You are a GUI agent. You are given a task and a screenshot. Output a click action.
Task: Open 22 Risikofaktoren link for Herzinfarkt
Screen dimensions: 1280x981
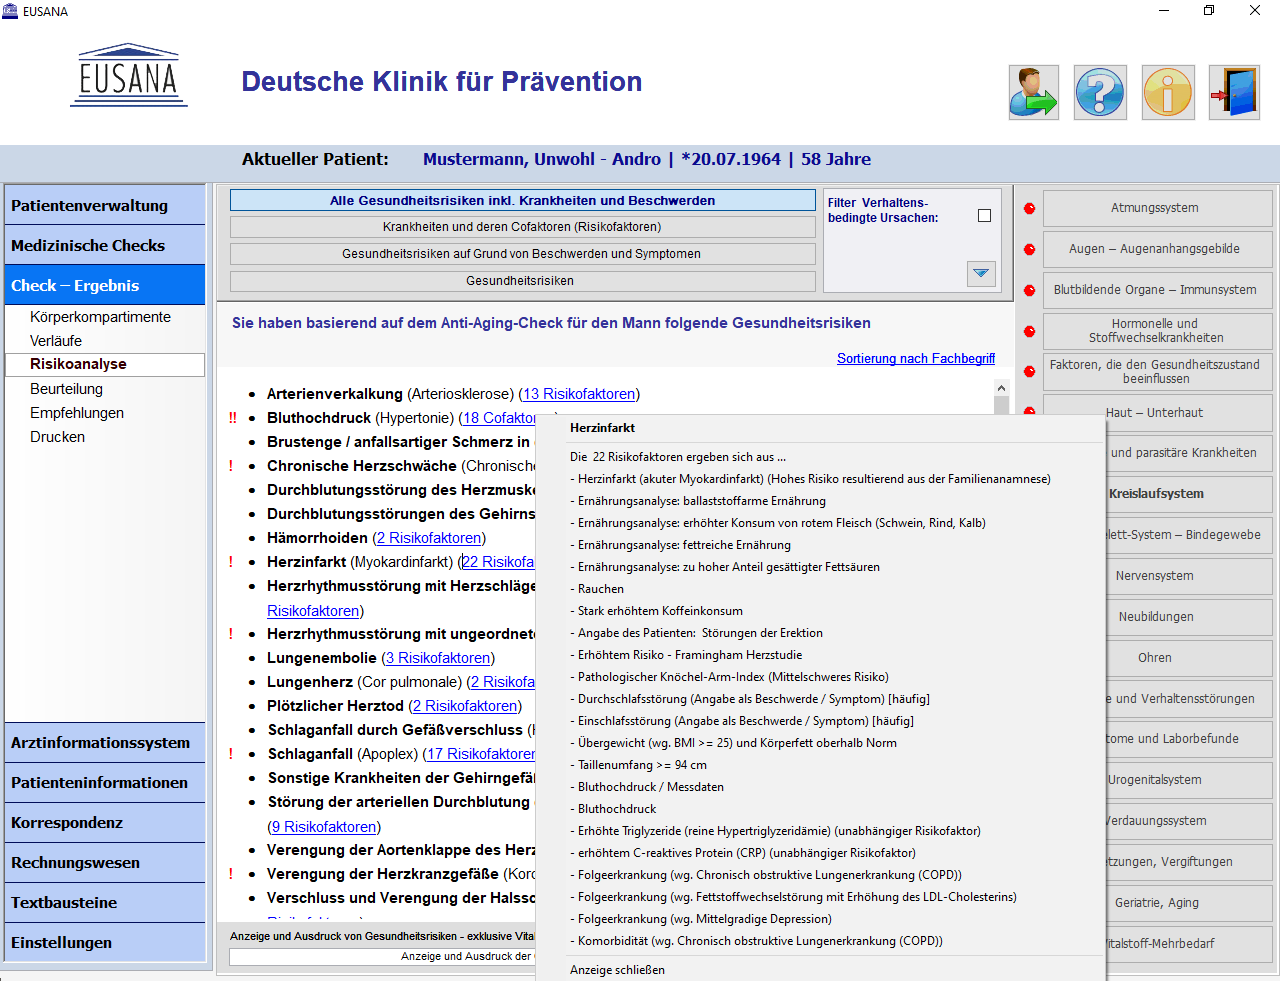498,562
